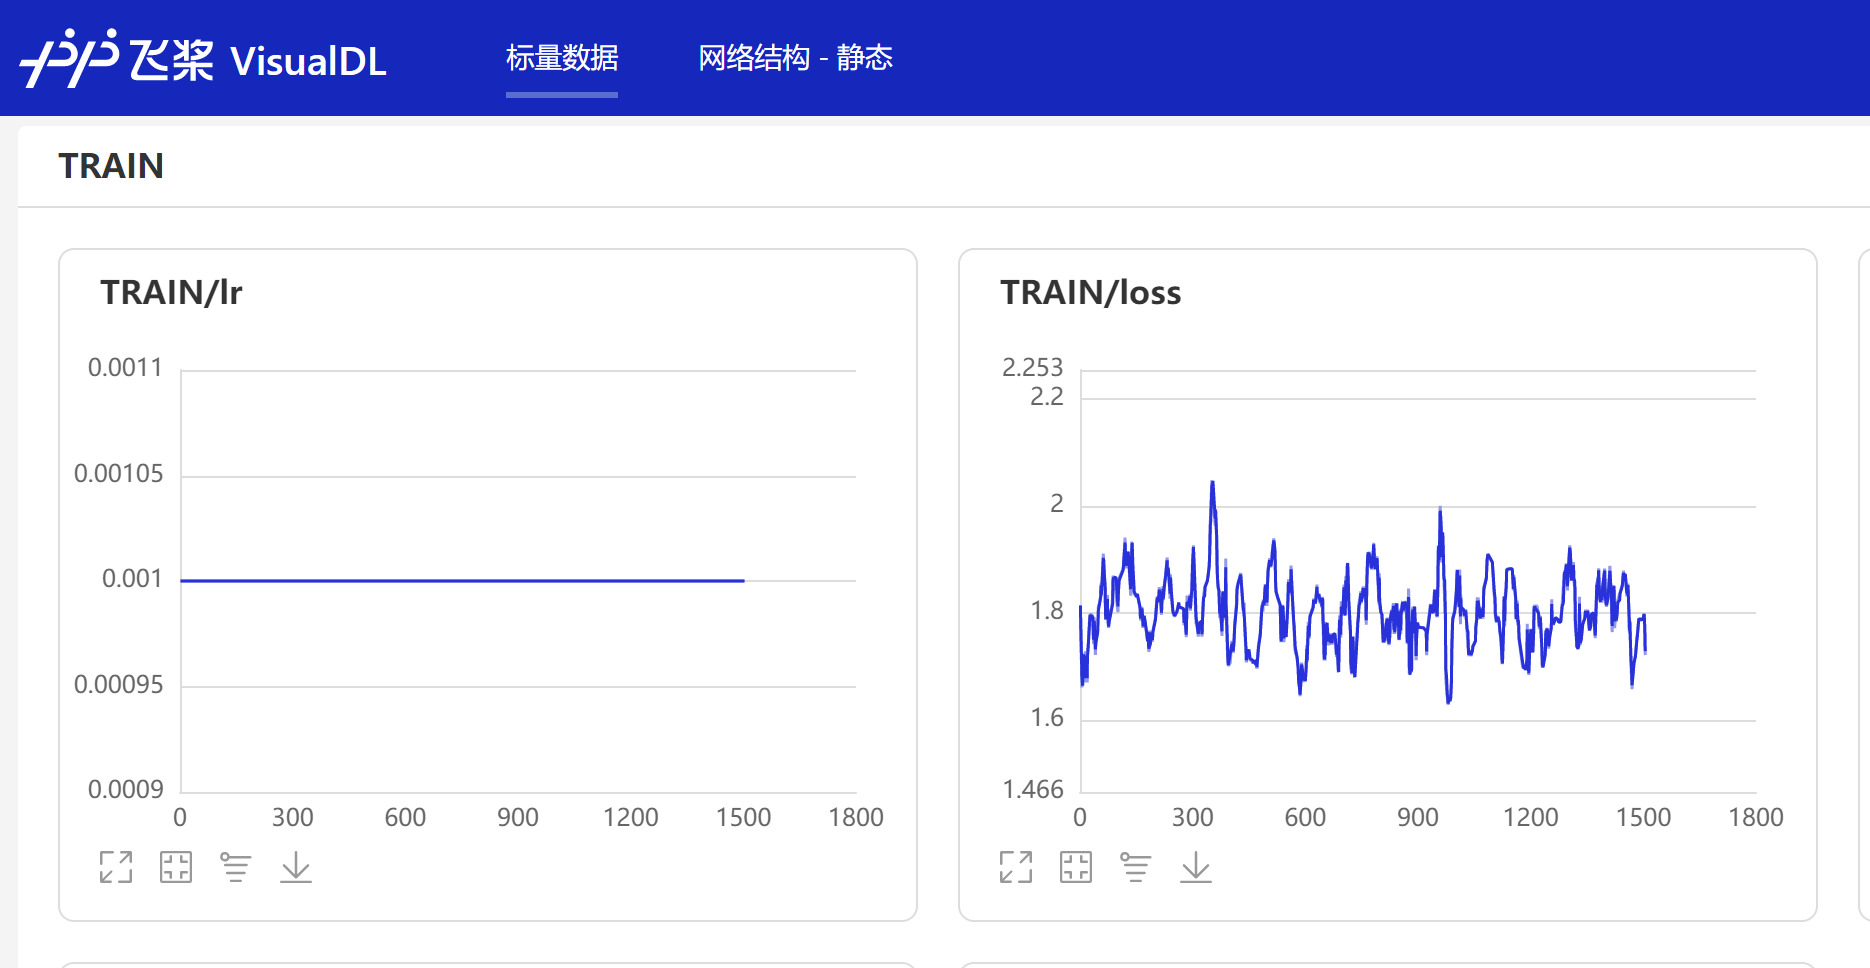The width and height of the screenshot is (1870, 968).
Task: Click the 2.253 y-axis label on the loss chart
Action: (x=1032, y=367)
